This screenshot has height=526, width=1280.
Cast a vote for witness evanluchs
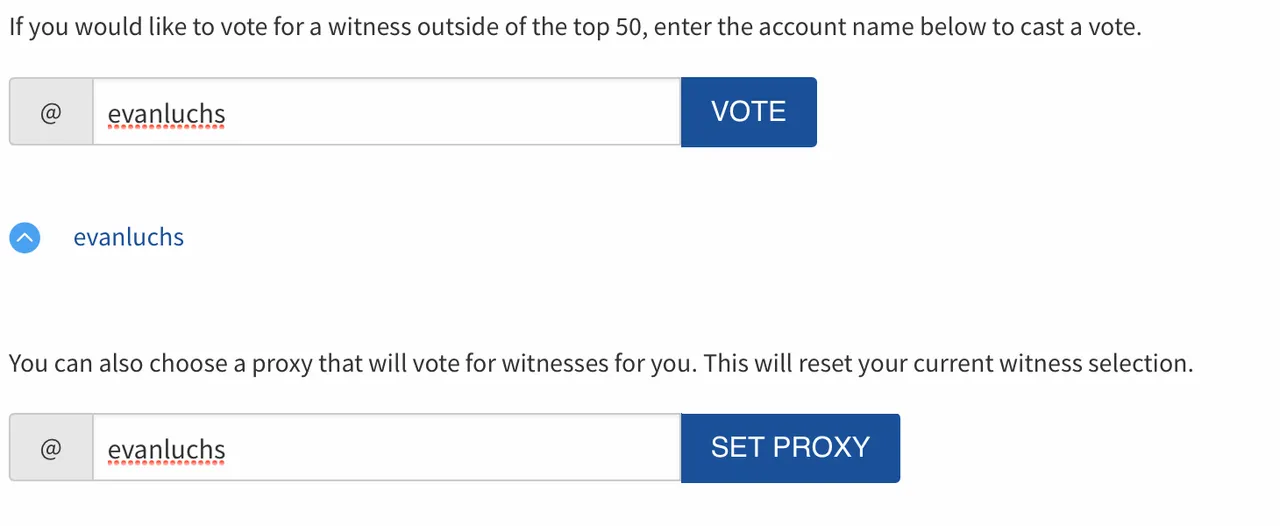[749, 112]
